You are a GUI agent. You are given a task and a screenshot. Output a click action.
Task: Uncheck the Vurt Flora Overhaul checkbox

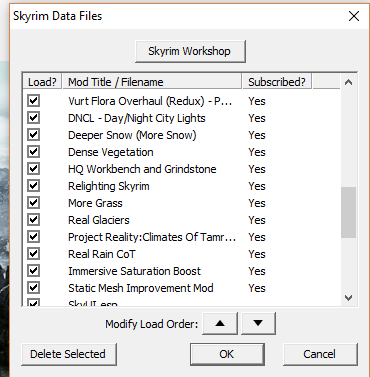coord(34,101)
